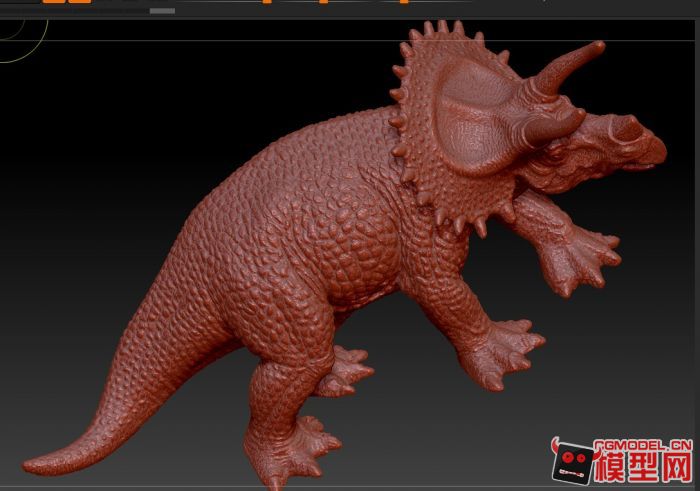This screenshot has width=700, height=491.
Task: Click the first orange slider marker at the top
Action: [266, 2]
